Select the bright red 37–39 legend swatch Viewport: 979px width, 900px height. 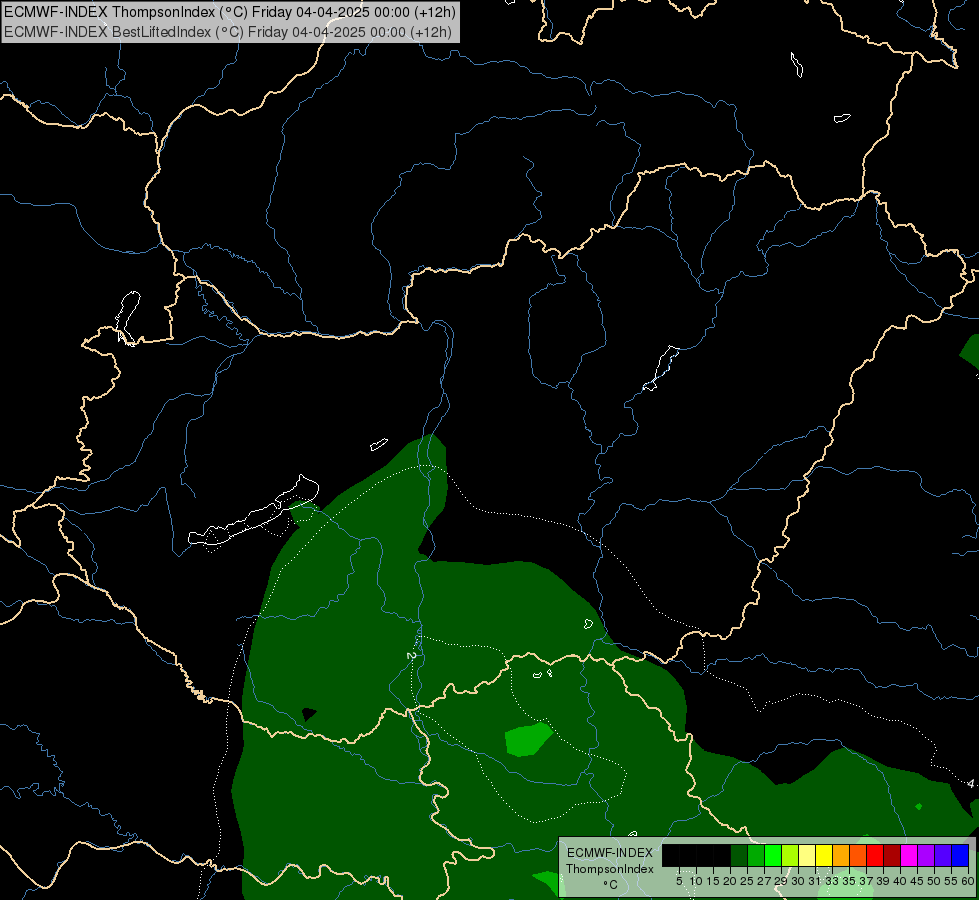tap(875, 855)
